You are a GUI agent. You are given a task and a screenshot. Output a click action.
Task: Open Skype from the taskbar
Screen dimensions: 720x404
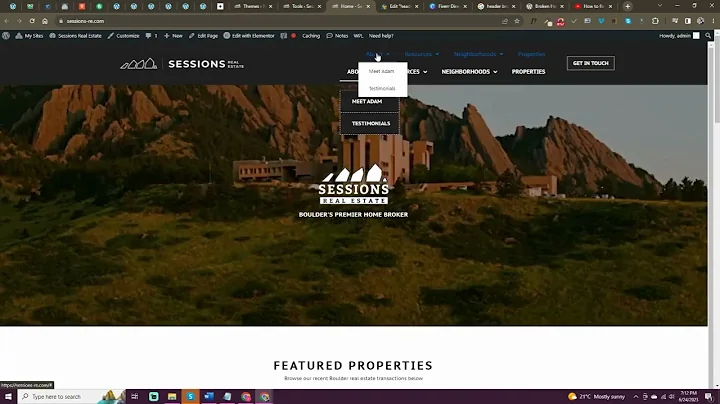[x=191, y=397]
